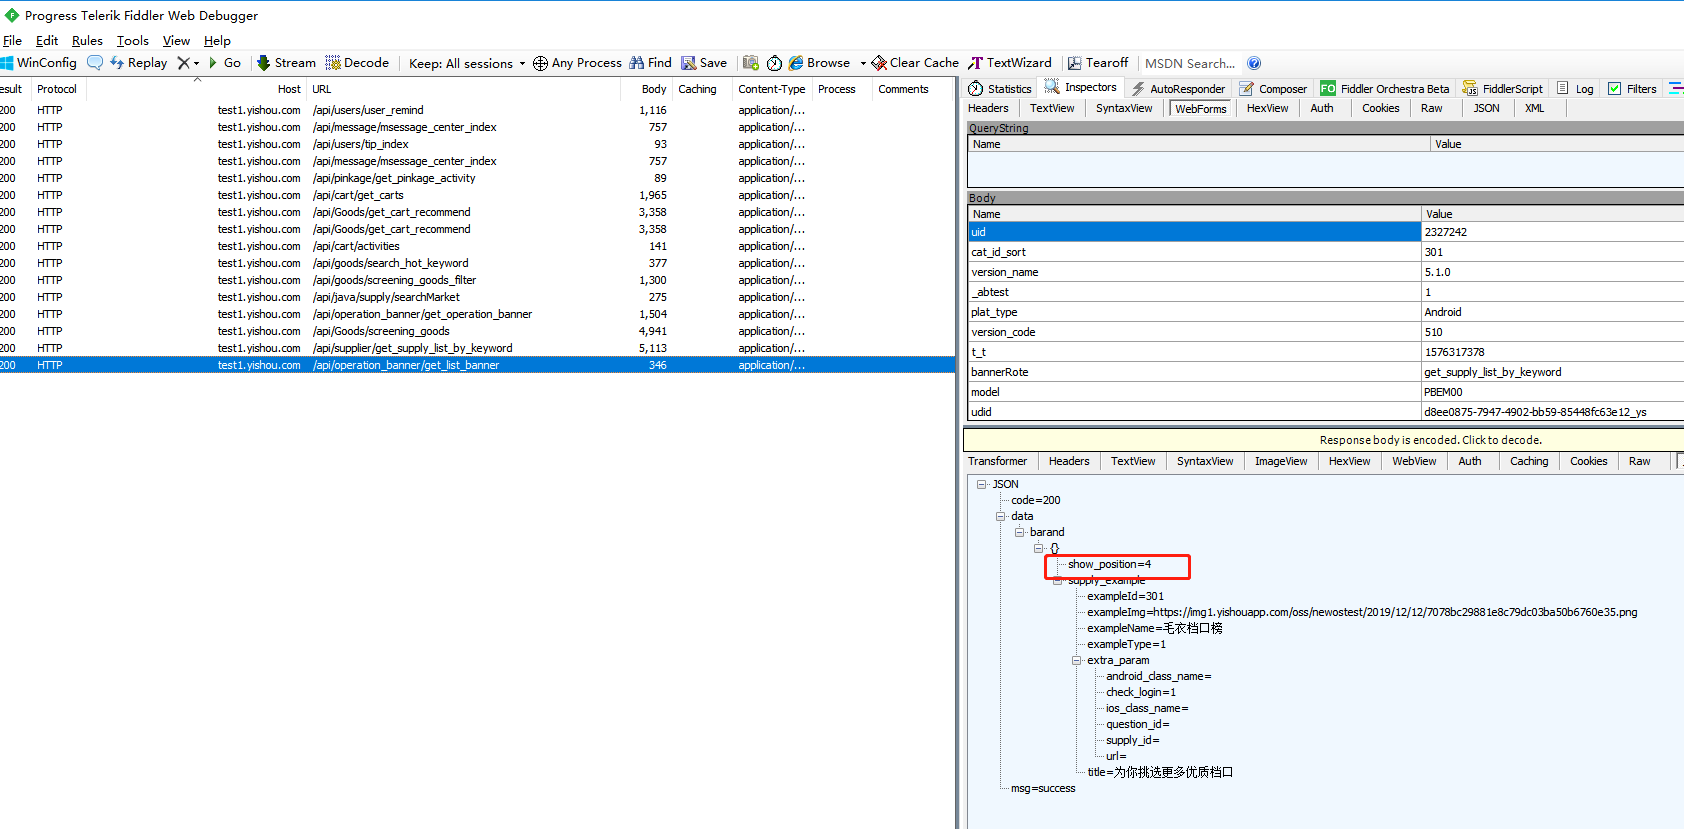Click the comment speech-bubble icon
Image resolution: width=1684 pixels, height=829 pixels.
[95, 62]
